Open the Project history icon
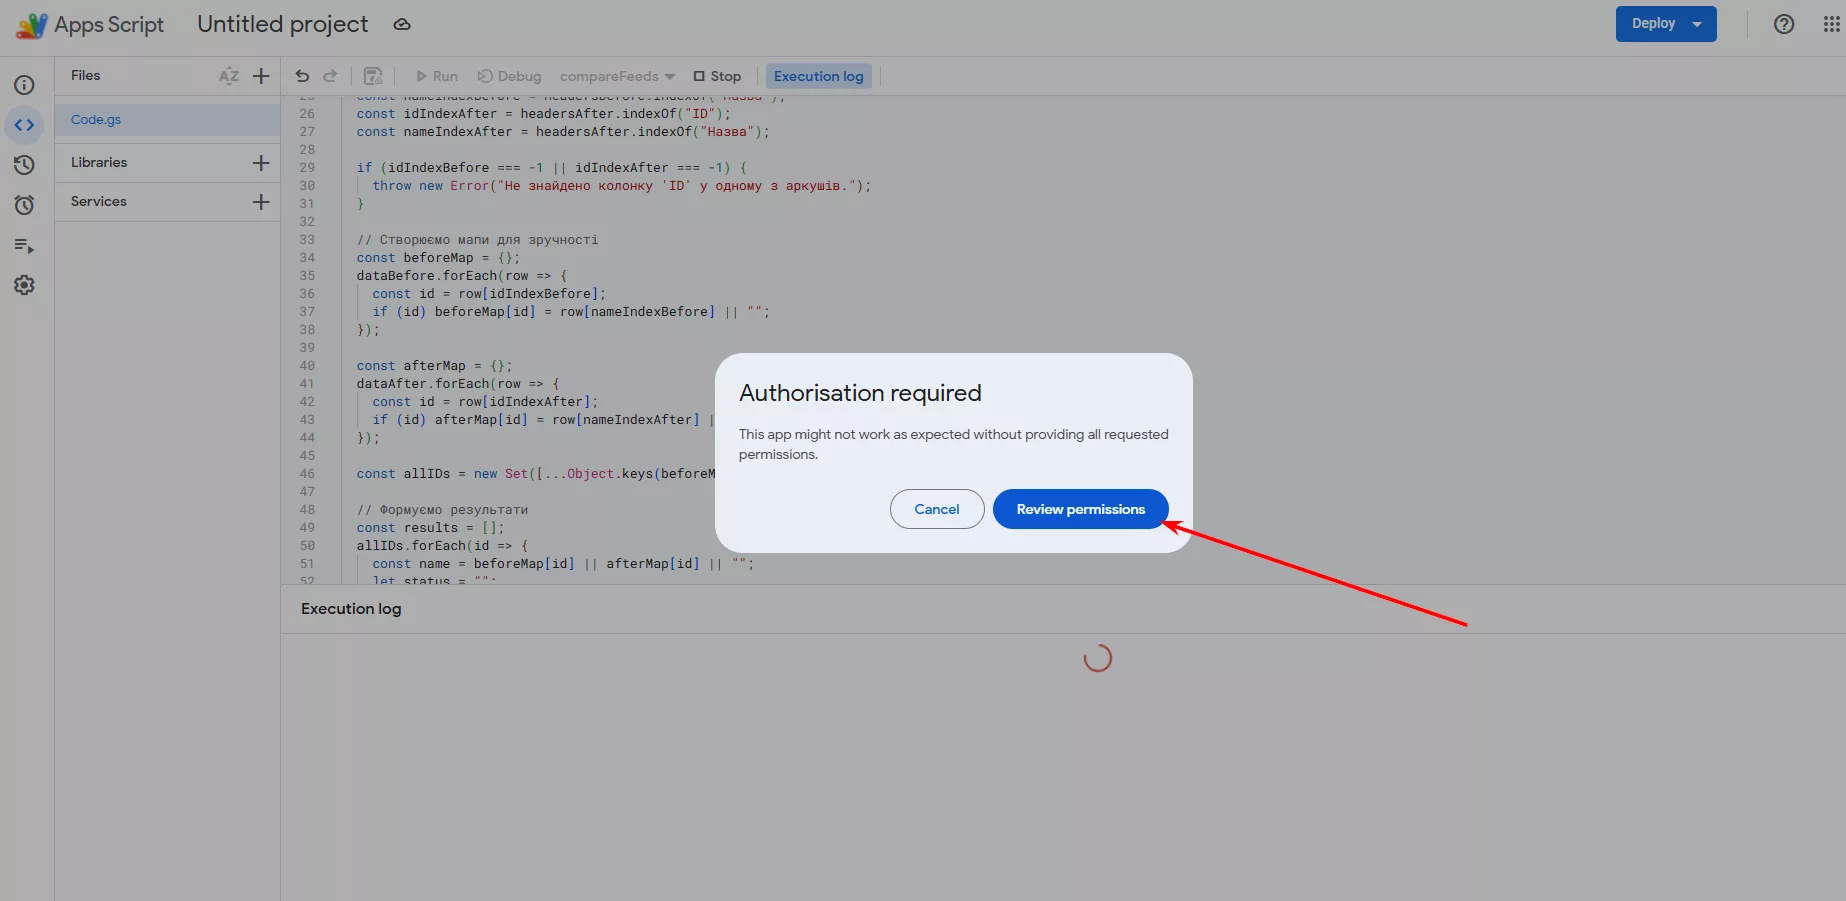This screenshot has width=1846, height=901. pyautogui.click(x=24, y=165)
